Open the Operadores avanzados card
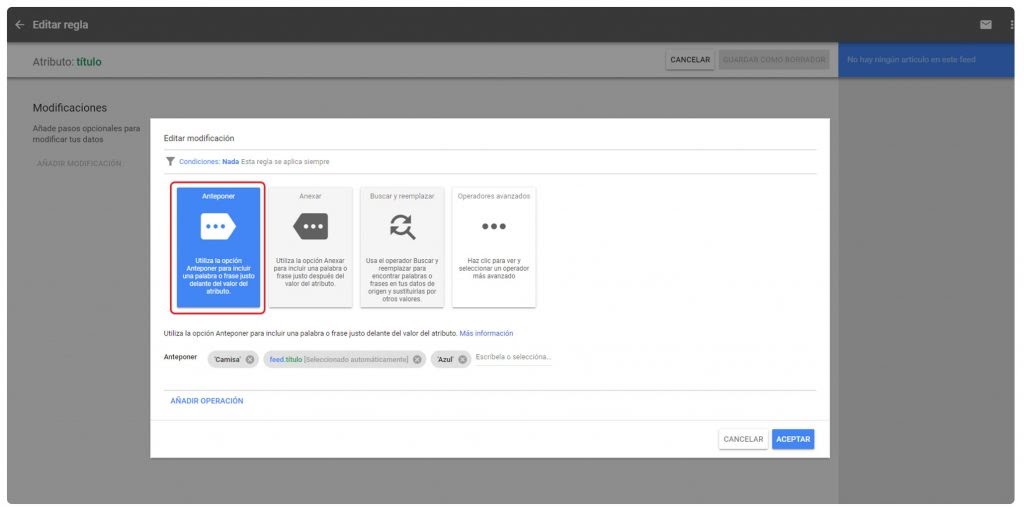This screenshot has height=509, width=1024. (x=494, y=247)
